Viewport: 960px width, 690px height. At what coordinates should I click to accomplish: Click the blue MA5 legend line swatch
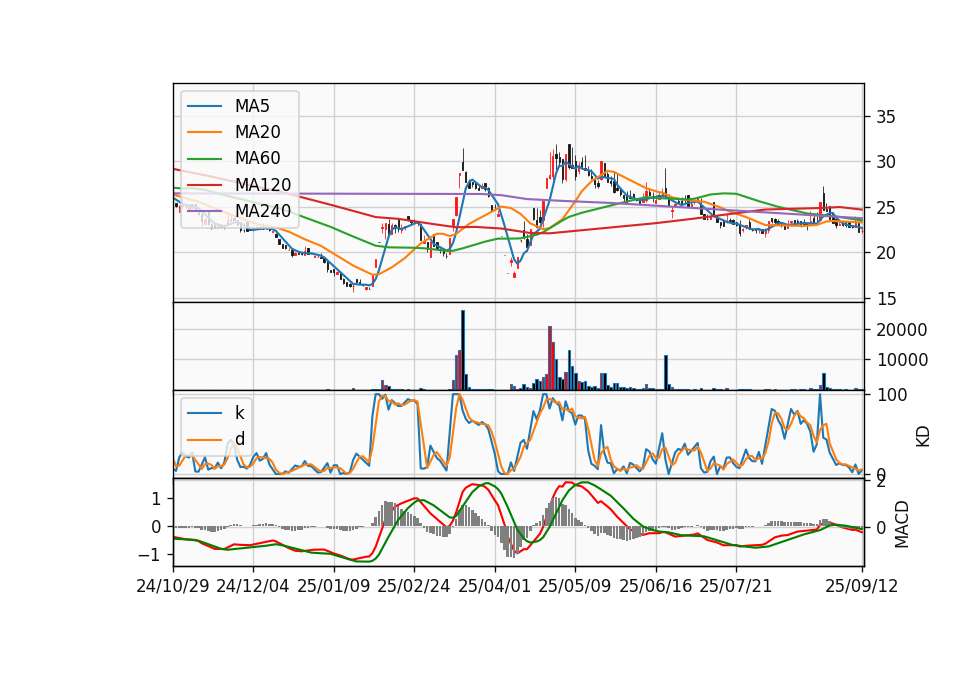click(204, 106)
